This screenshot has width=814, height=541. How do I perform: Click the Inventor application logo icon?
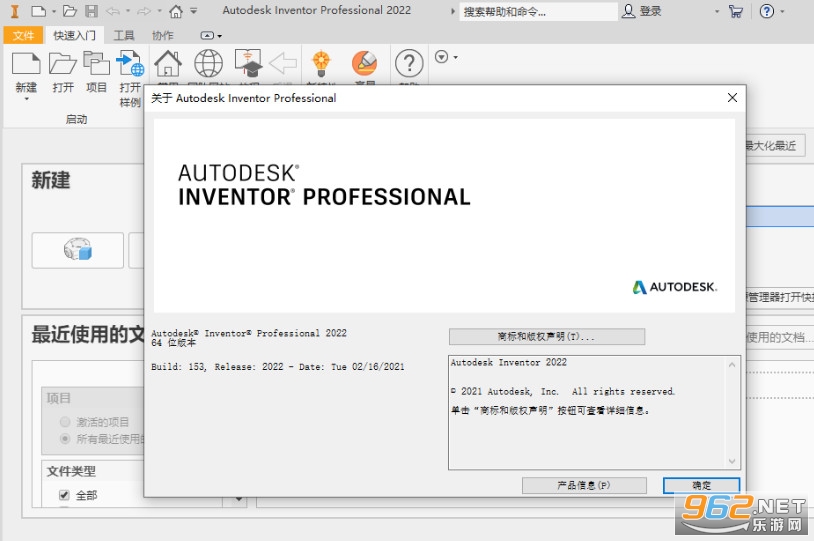pos(15,11)
